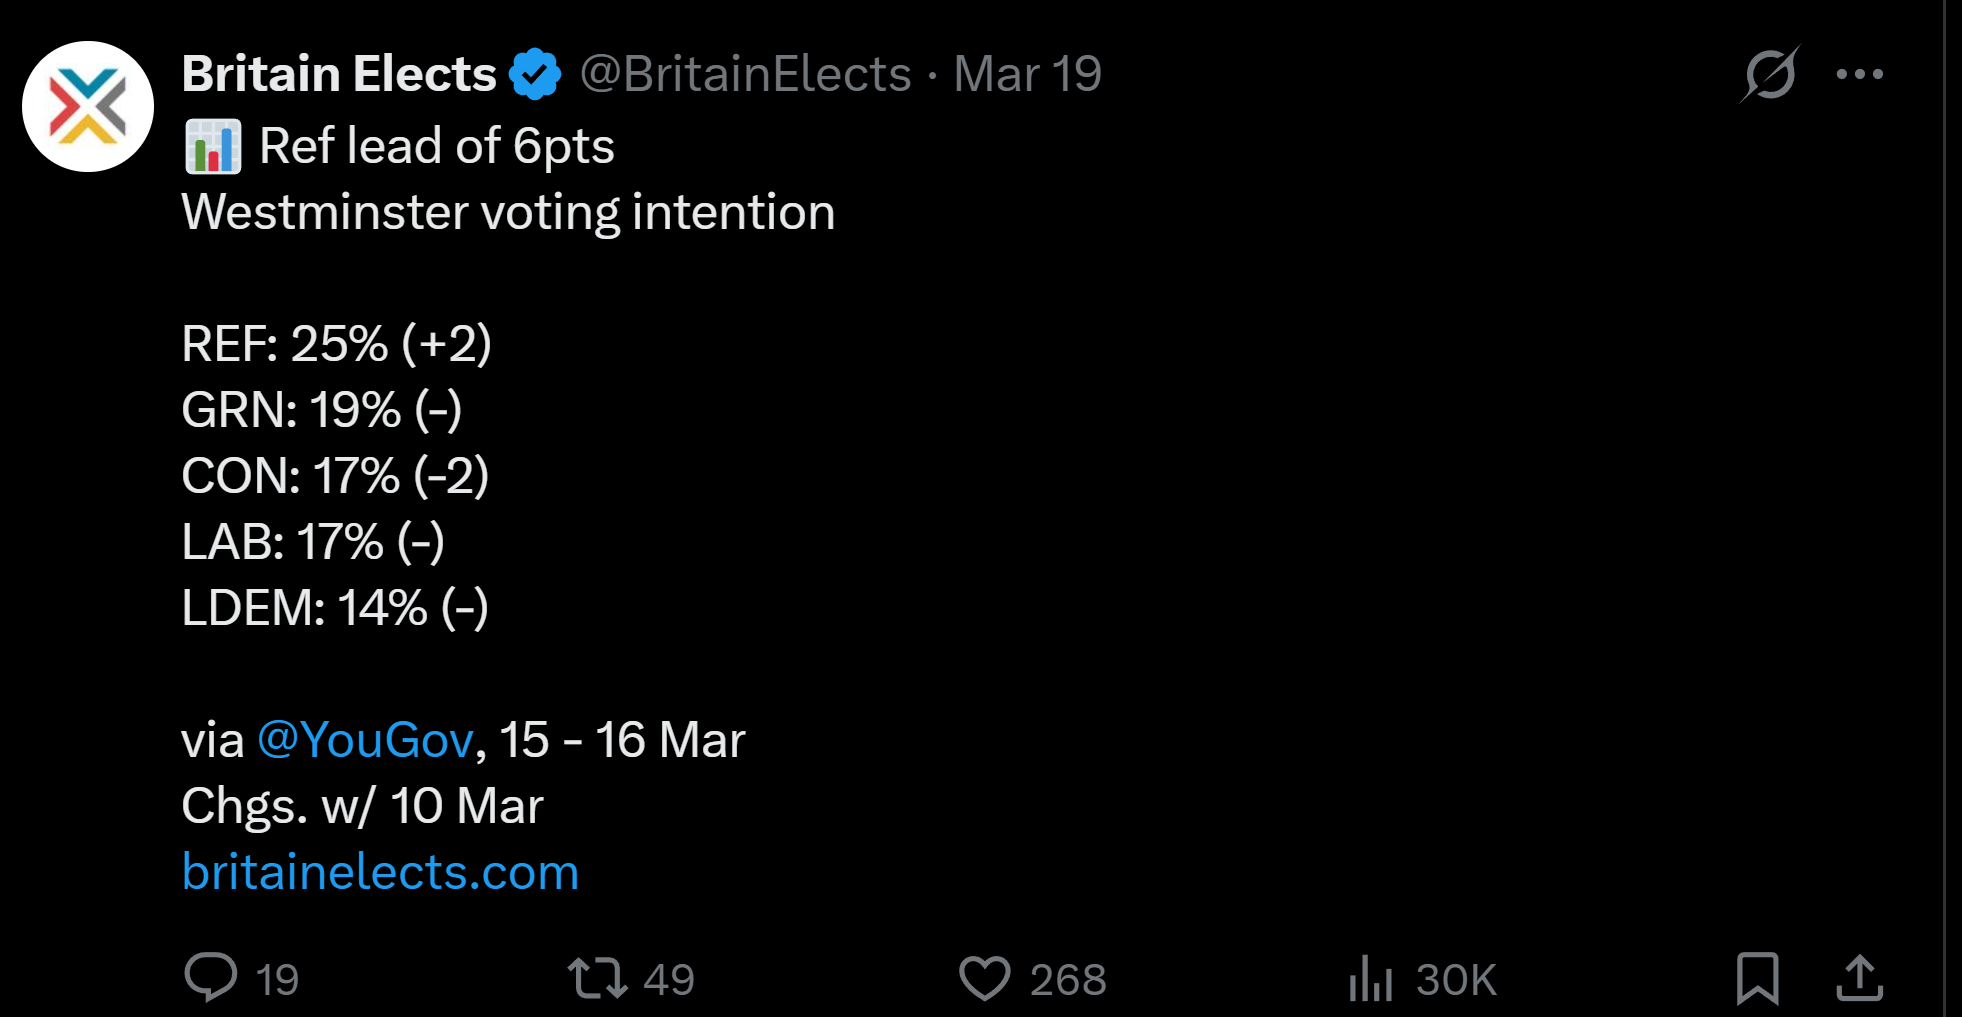Open the @BritainElects handle
The height and width of the screenshot is (1017, 1962).
pos(745,74)
